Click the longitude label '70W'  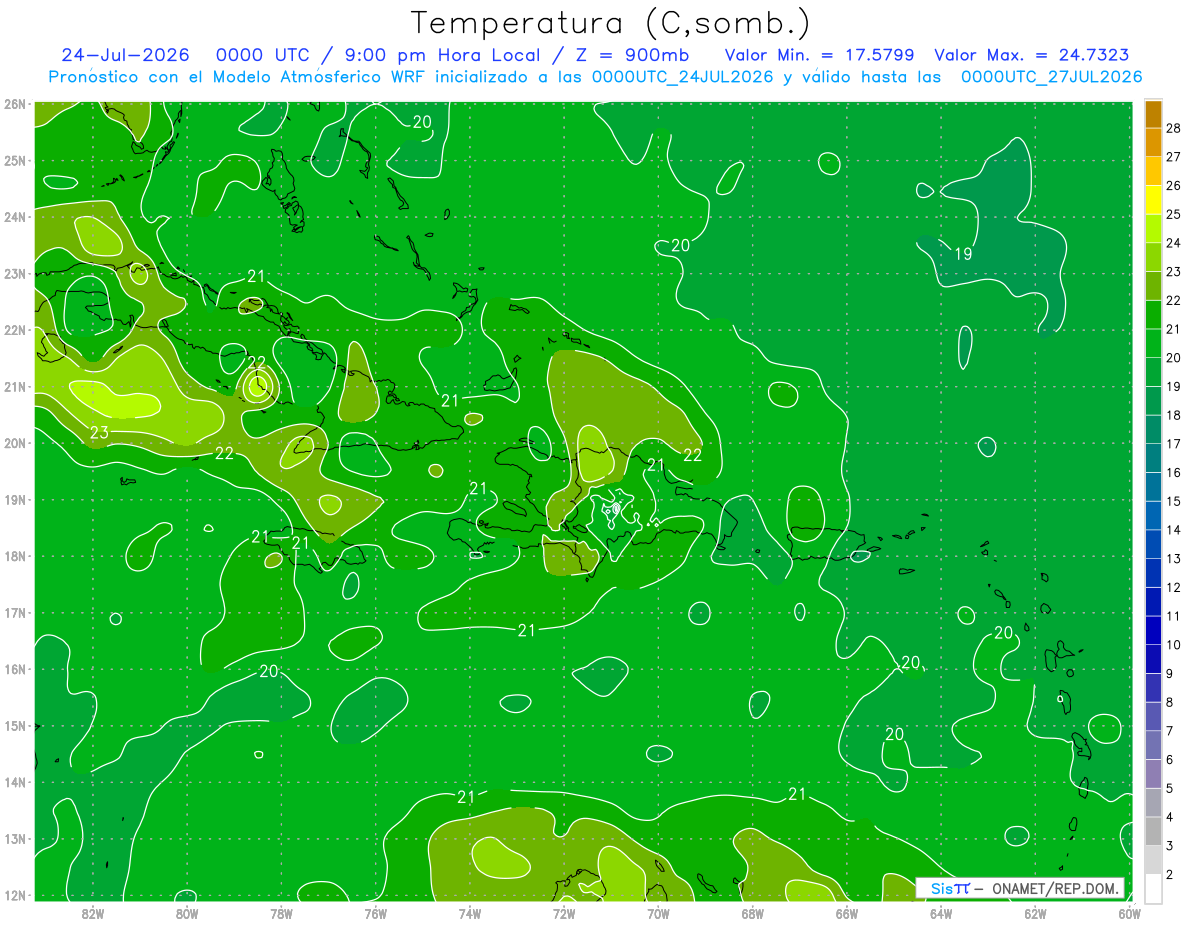click(658, 913)
